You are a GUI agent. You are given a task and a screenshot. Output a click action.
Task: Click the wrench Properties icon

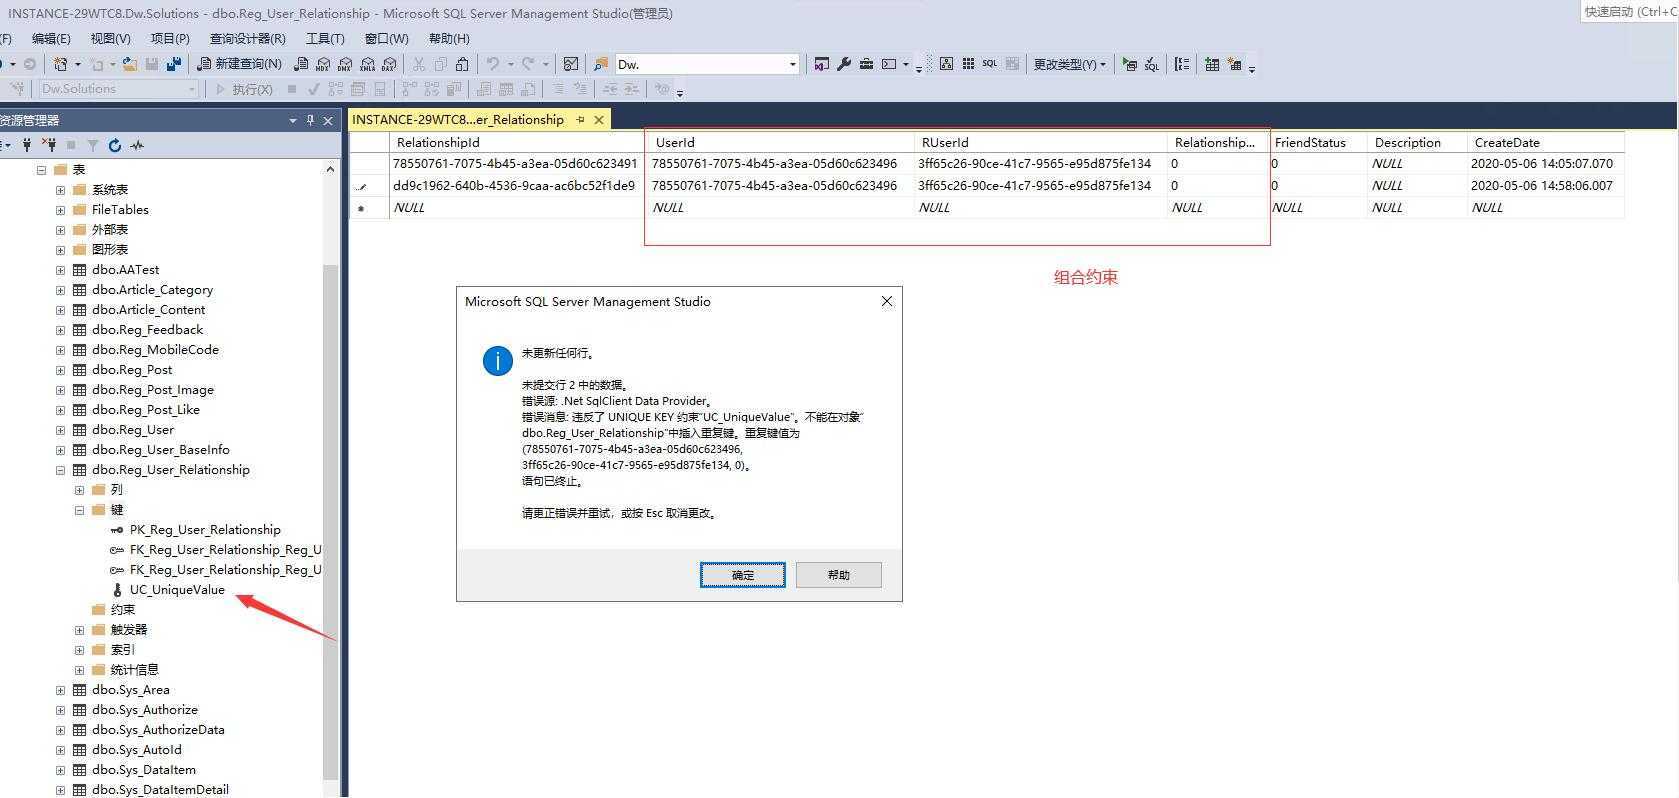844,64
